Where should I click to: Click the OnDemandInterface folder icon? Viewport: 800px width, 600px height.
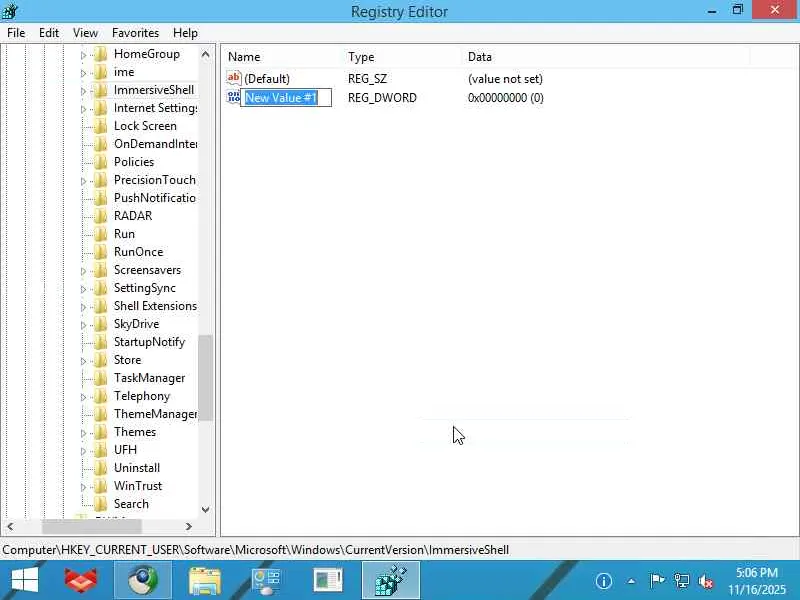tap(101, 144)
